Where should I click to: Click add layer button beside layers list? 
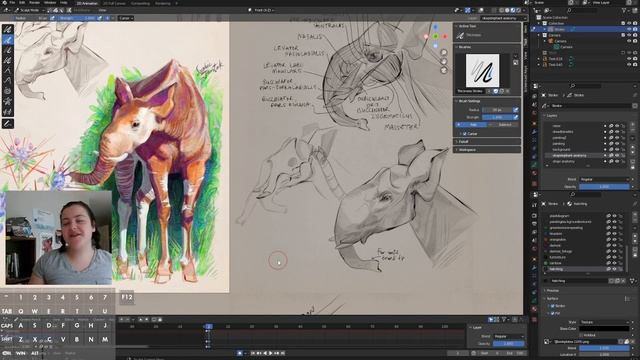(633, 124)
